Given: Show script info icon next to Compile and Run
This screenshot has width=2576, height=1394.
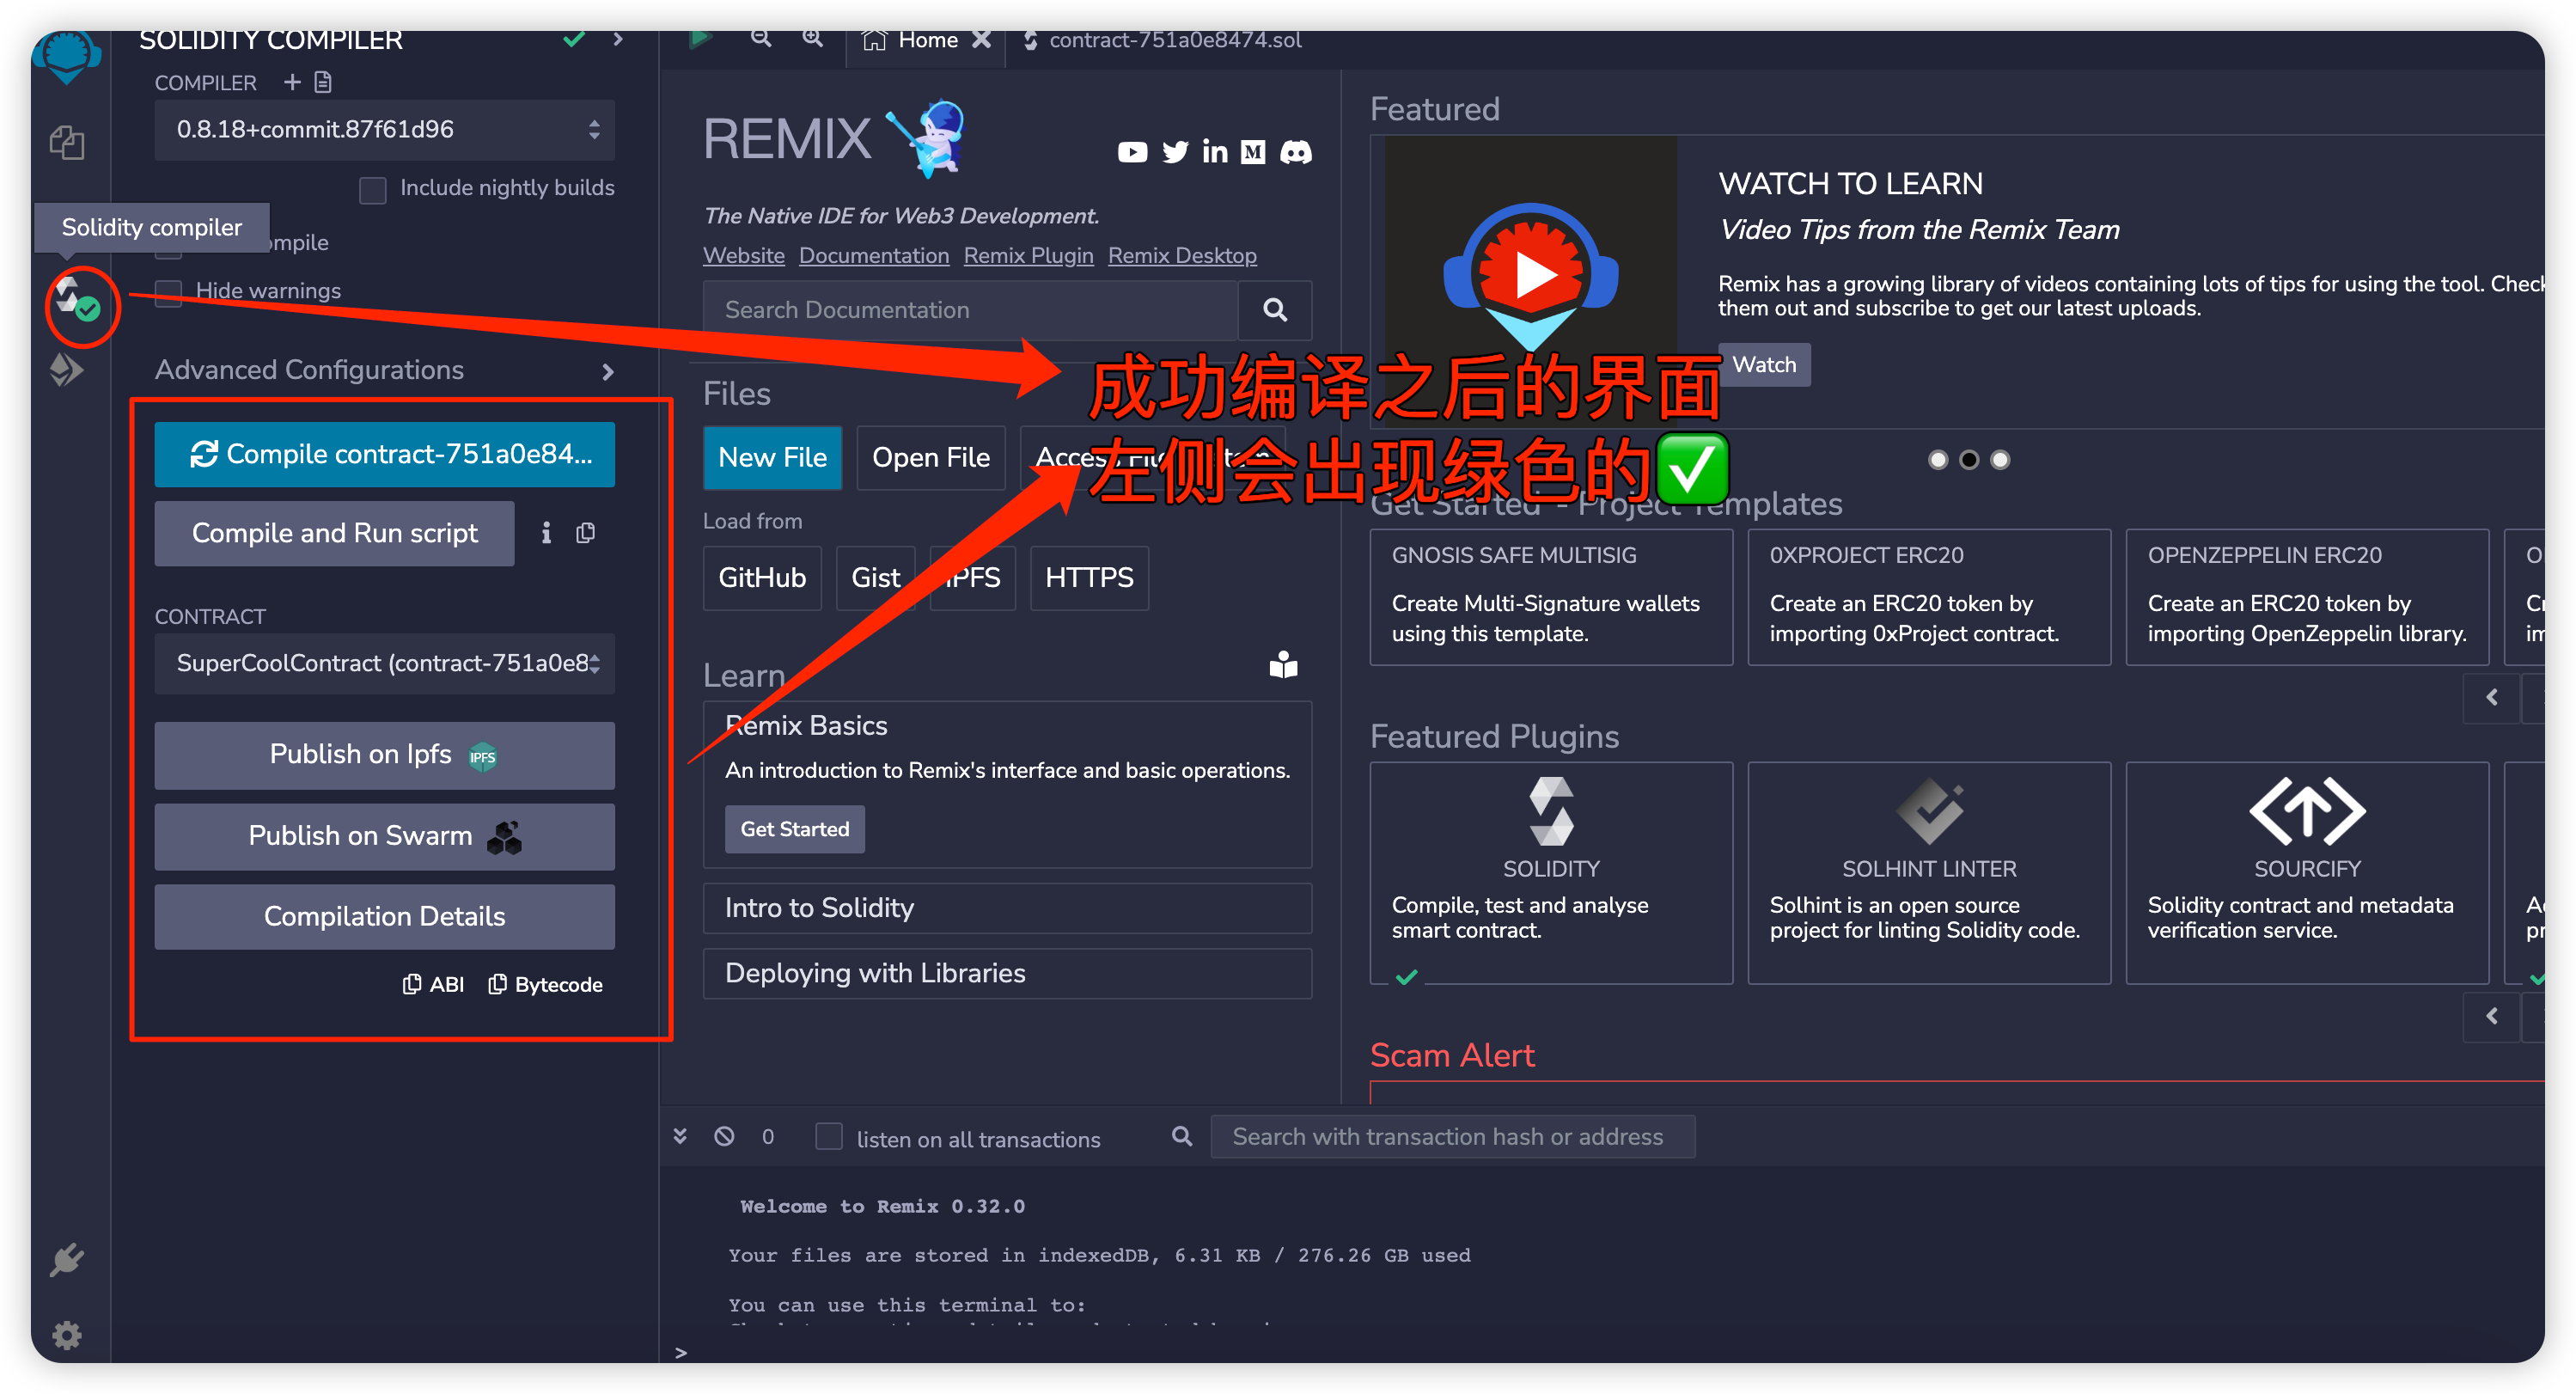Looking at the screenshot, I should tap(546, 533).
